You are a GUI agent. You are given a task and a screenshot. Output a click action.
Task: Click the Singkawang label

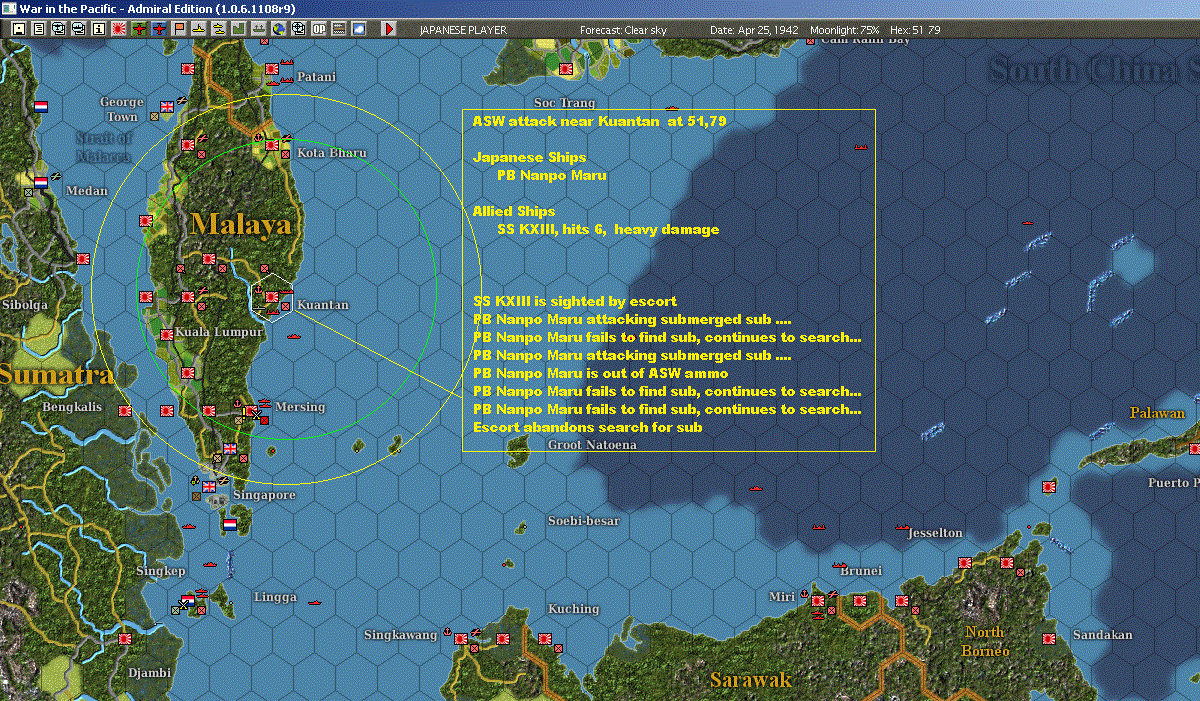tap(400, 635)
